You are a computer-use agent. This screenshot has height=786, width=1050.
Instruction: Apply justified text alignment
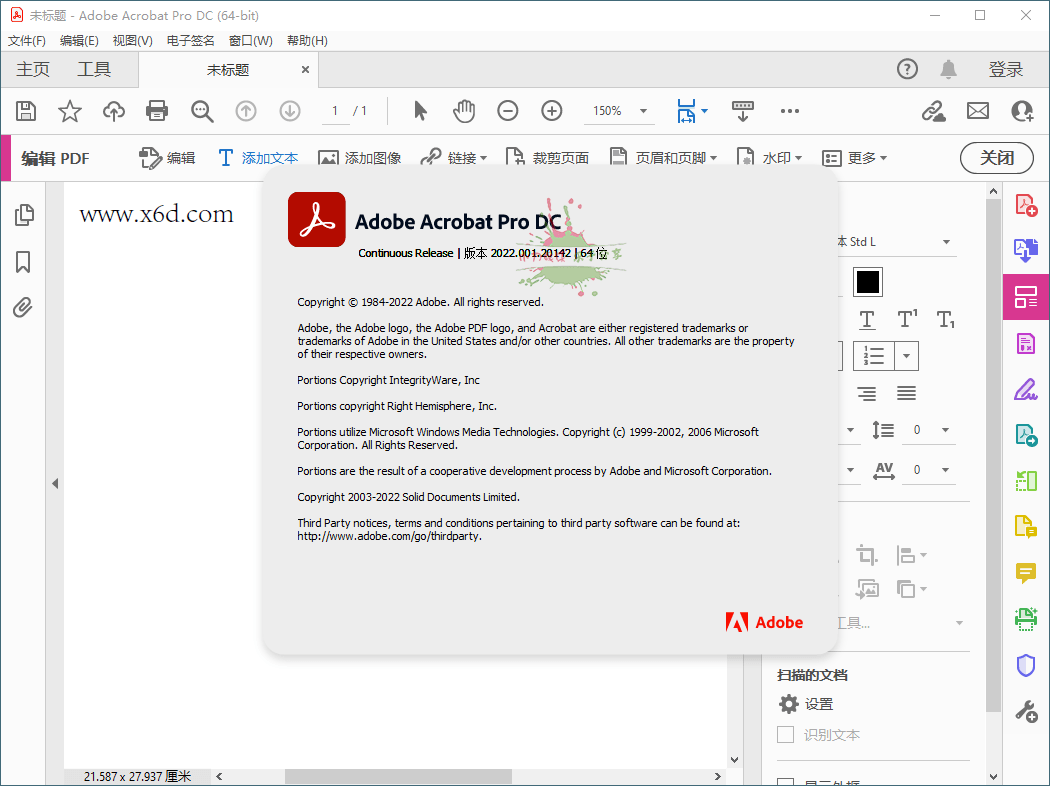pyautogui.click(x=906, y=394)
